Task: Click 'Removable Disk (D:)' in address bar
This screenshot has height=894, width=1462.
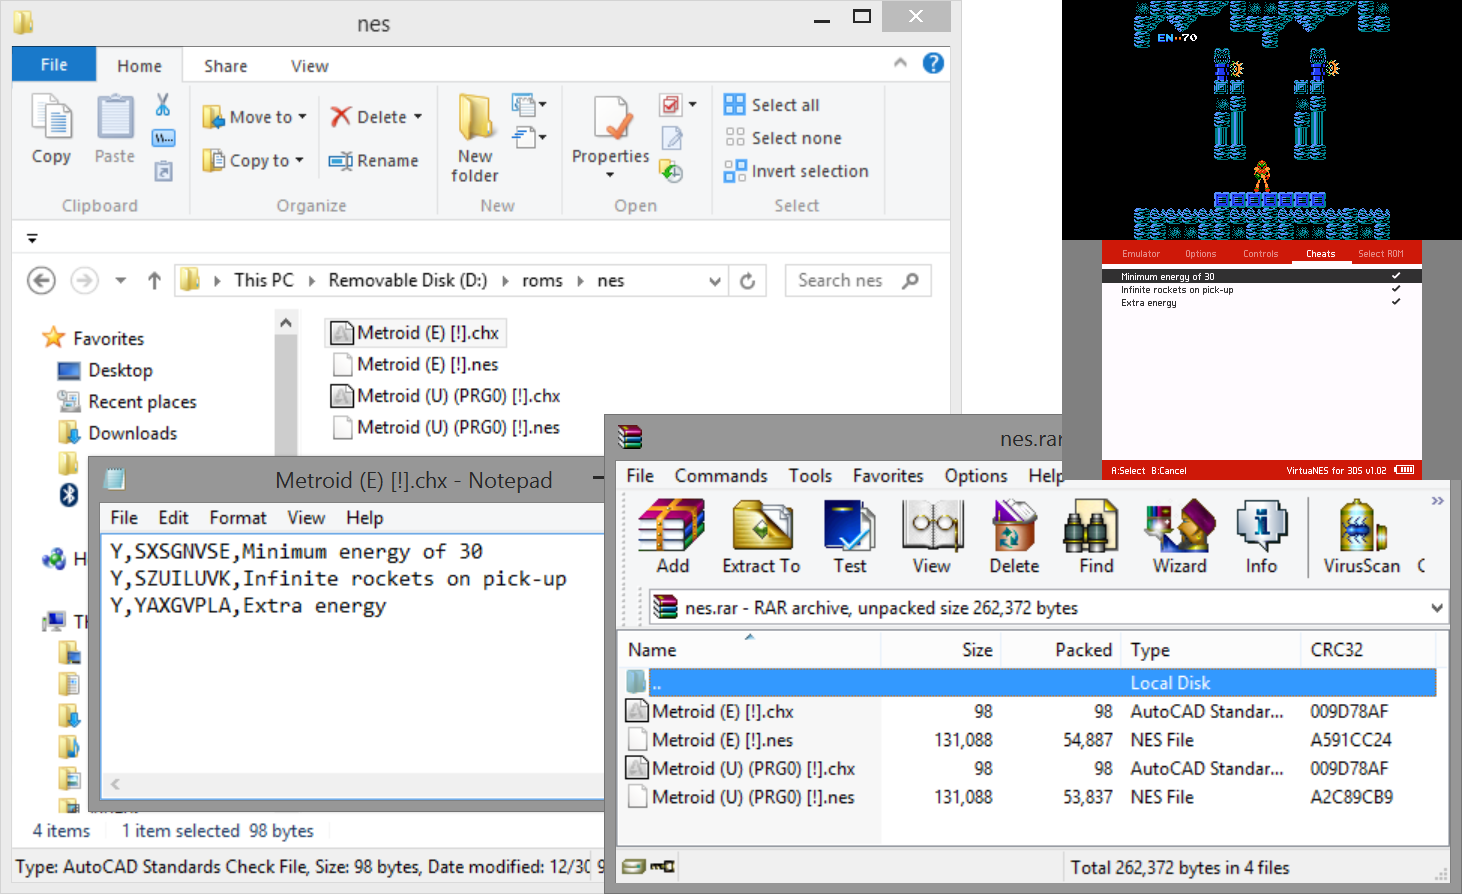Action: 408,281
